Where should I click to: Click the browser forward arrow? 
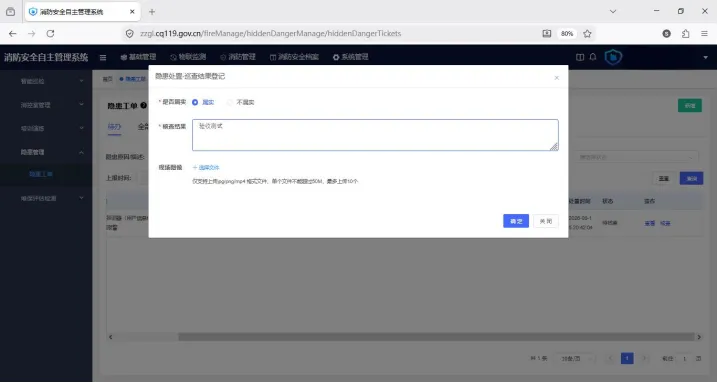click(x=31, y=33)
